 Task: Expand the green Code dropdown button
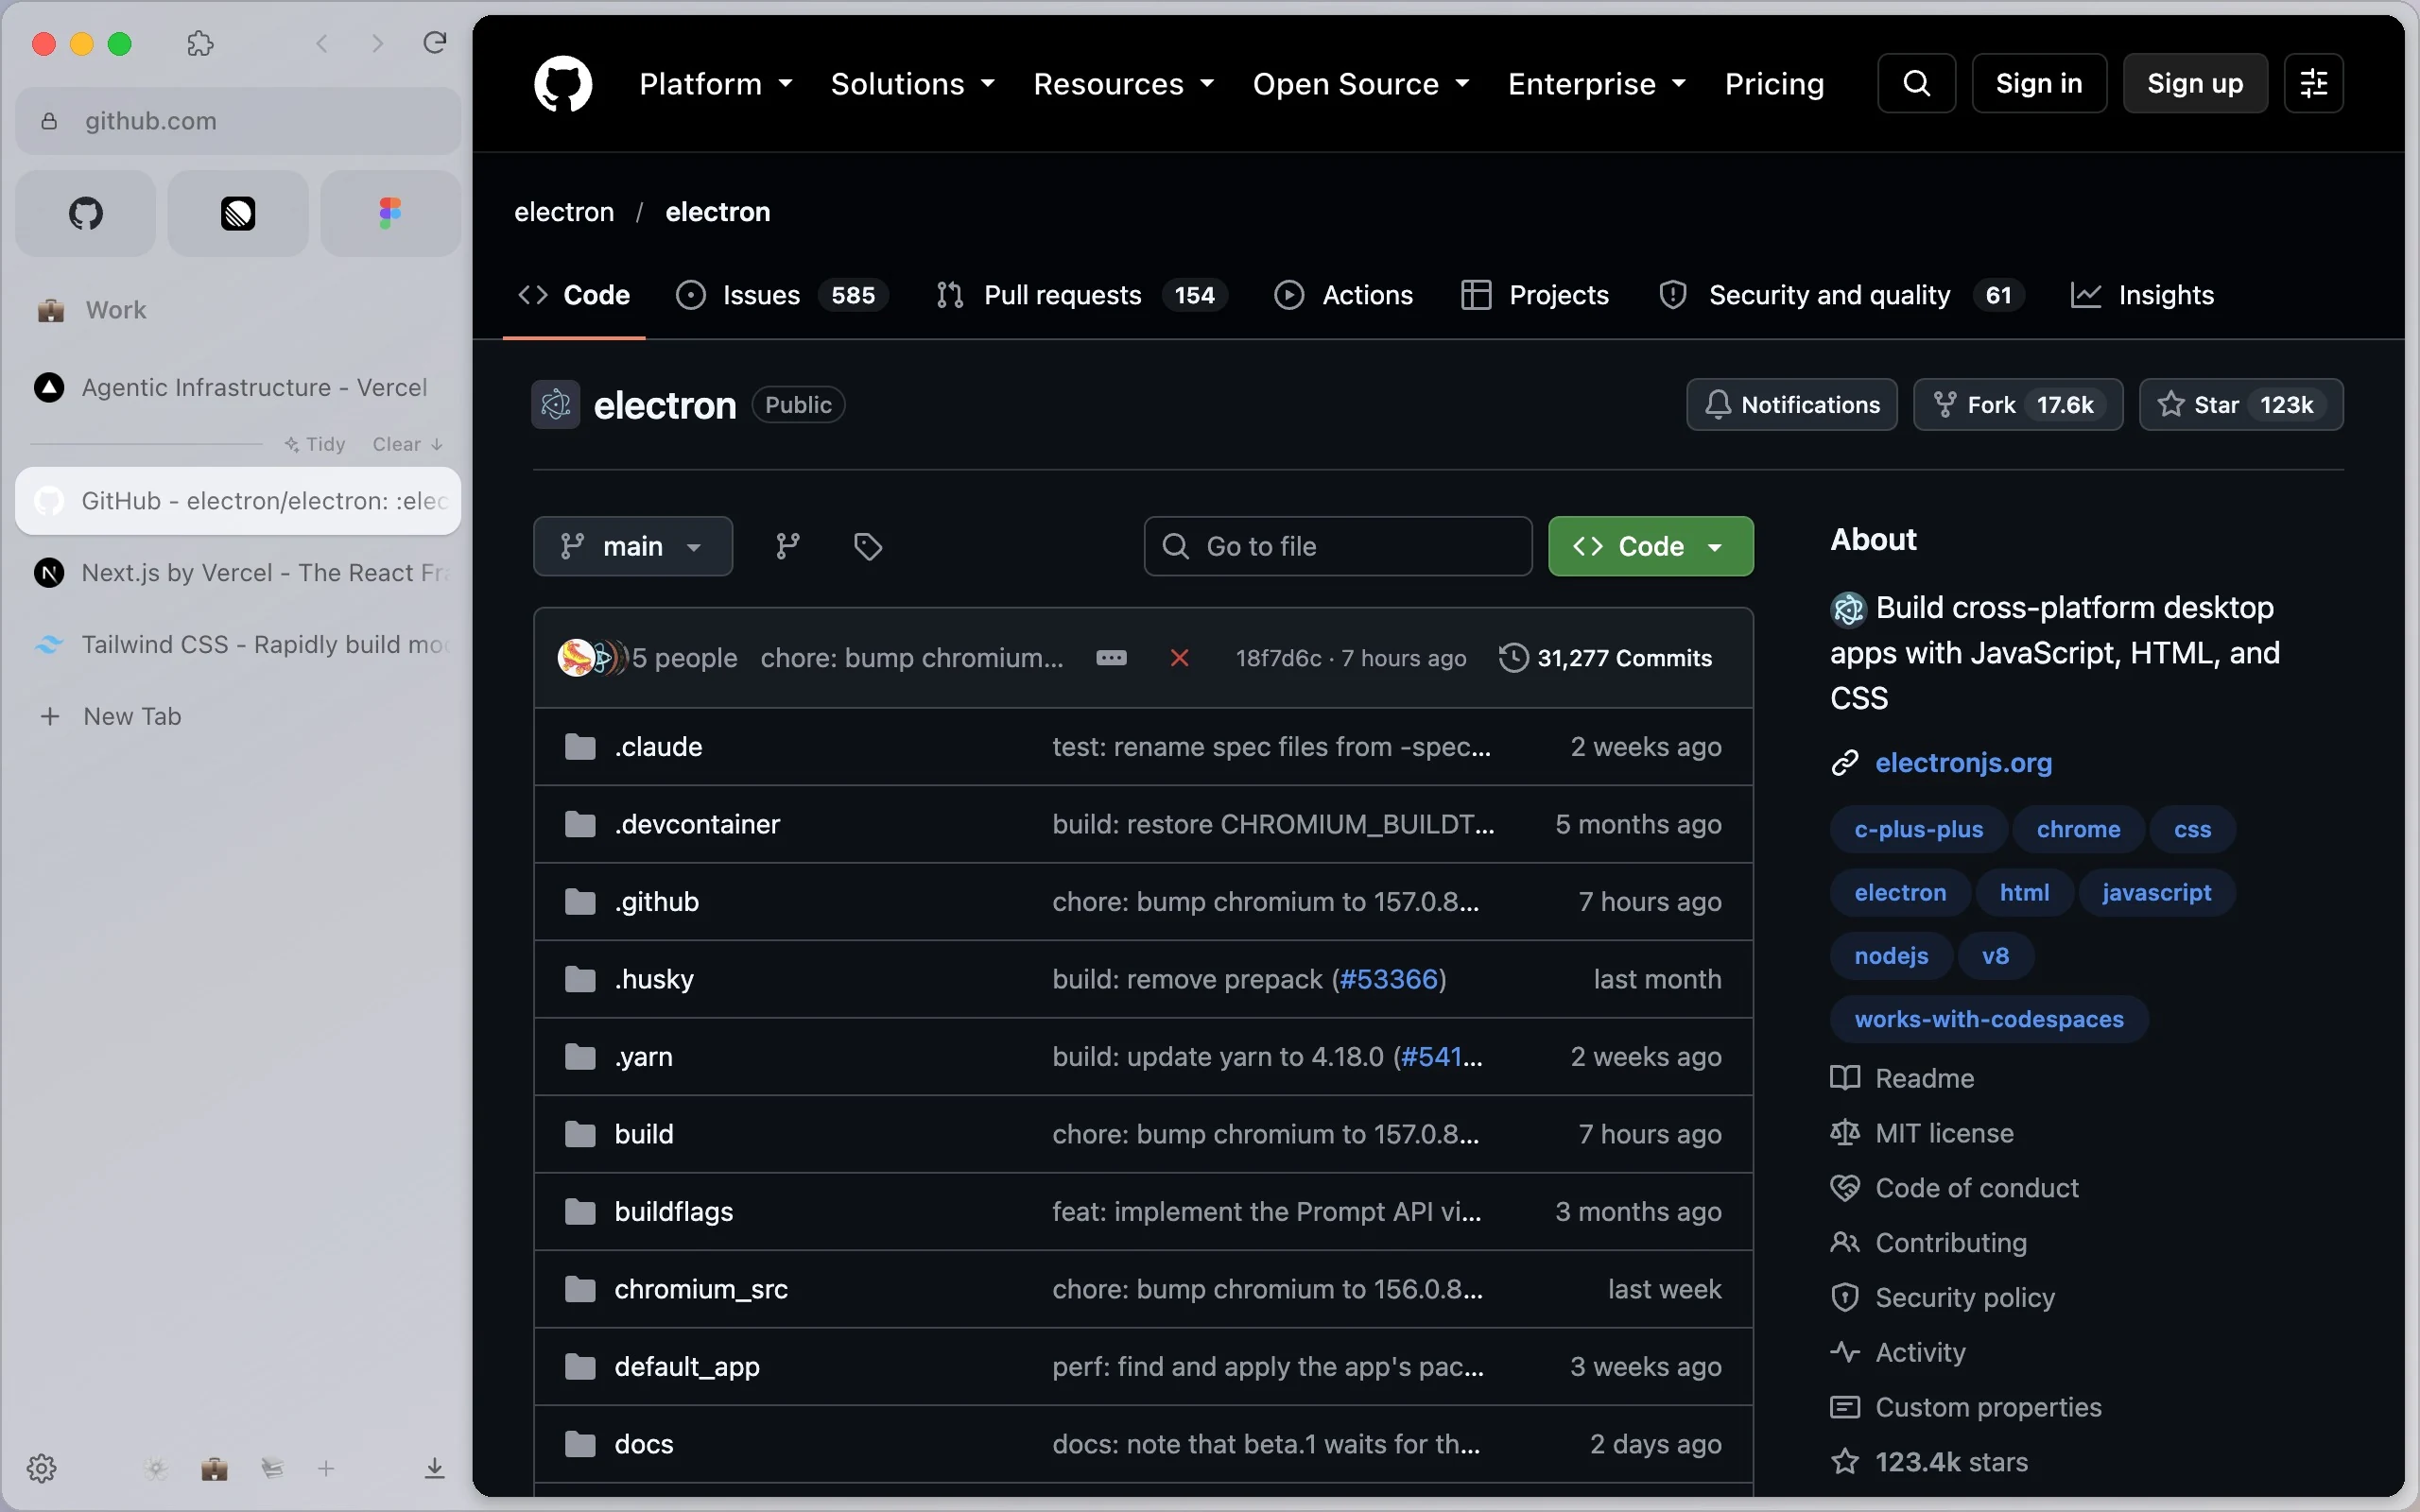click(x=1650, y=546)
